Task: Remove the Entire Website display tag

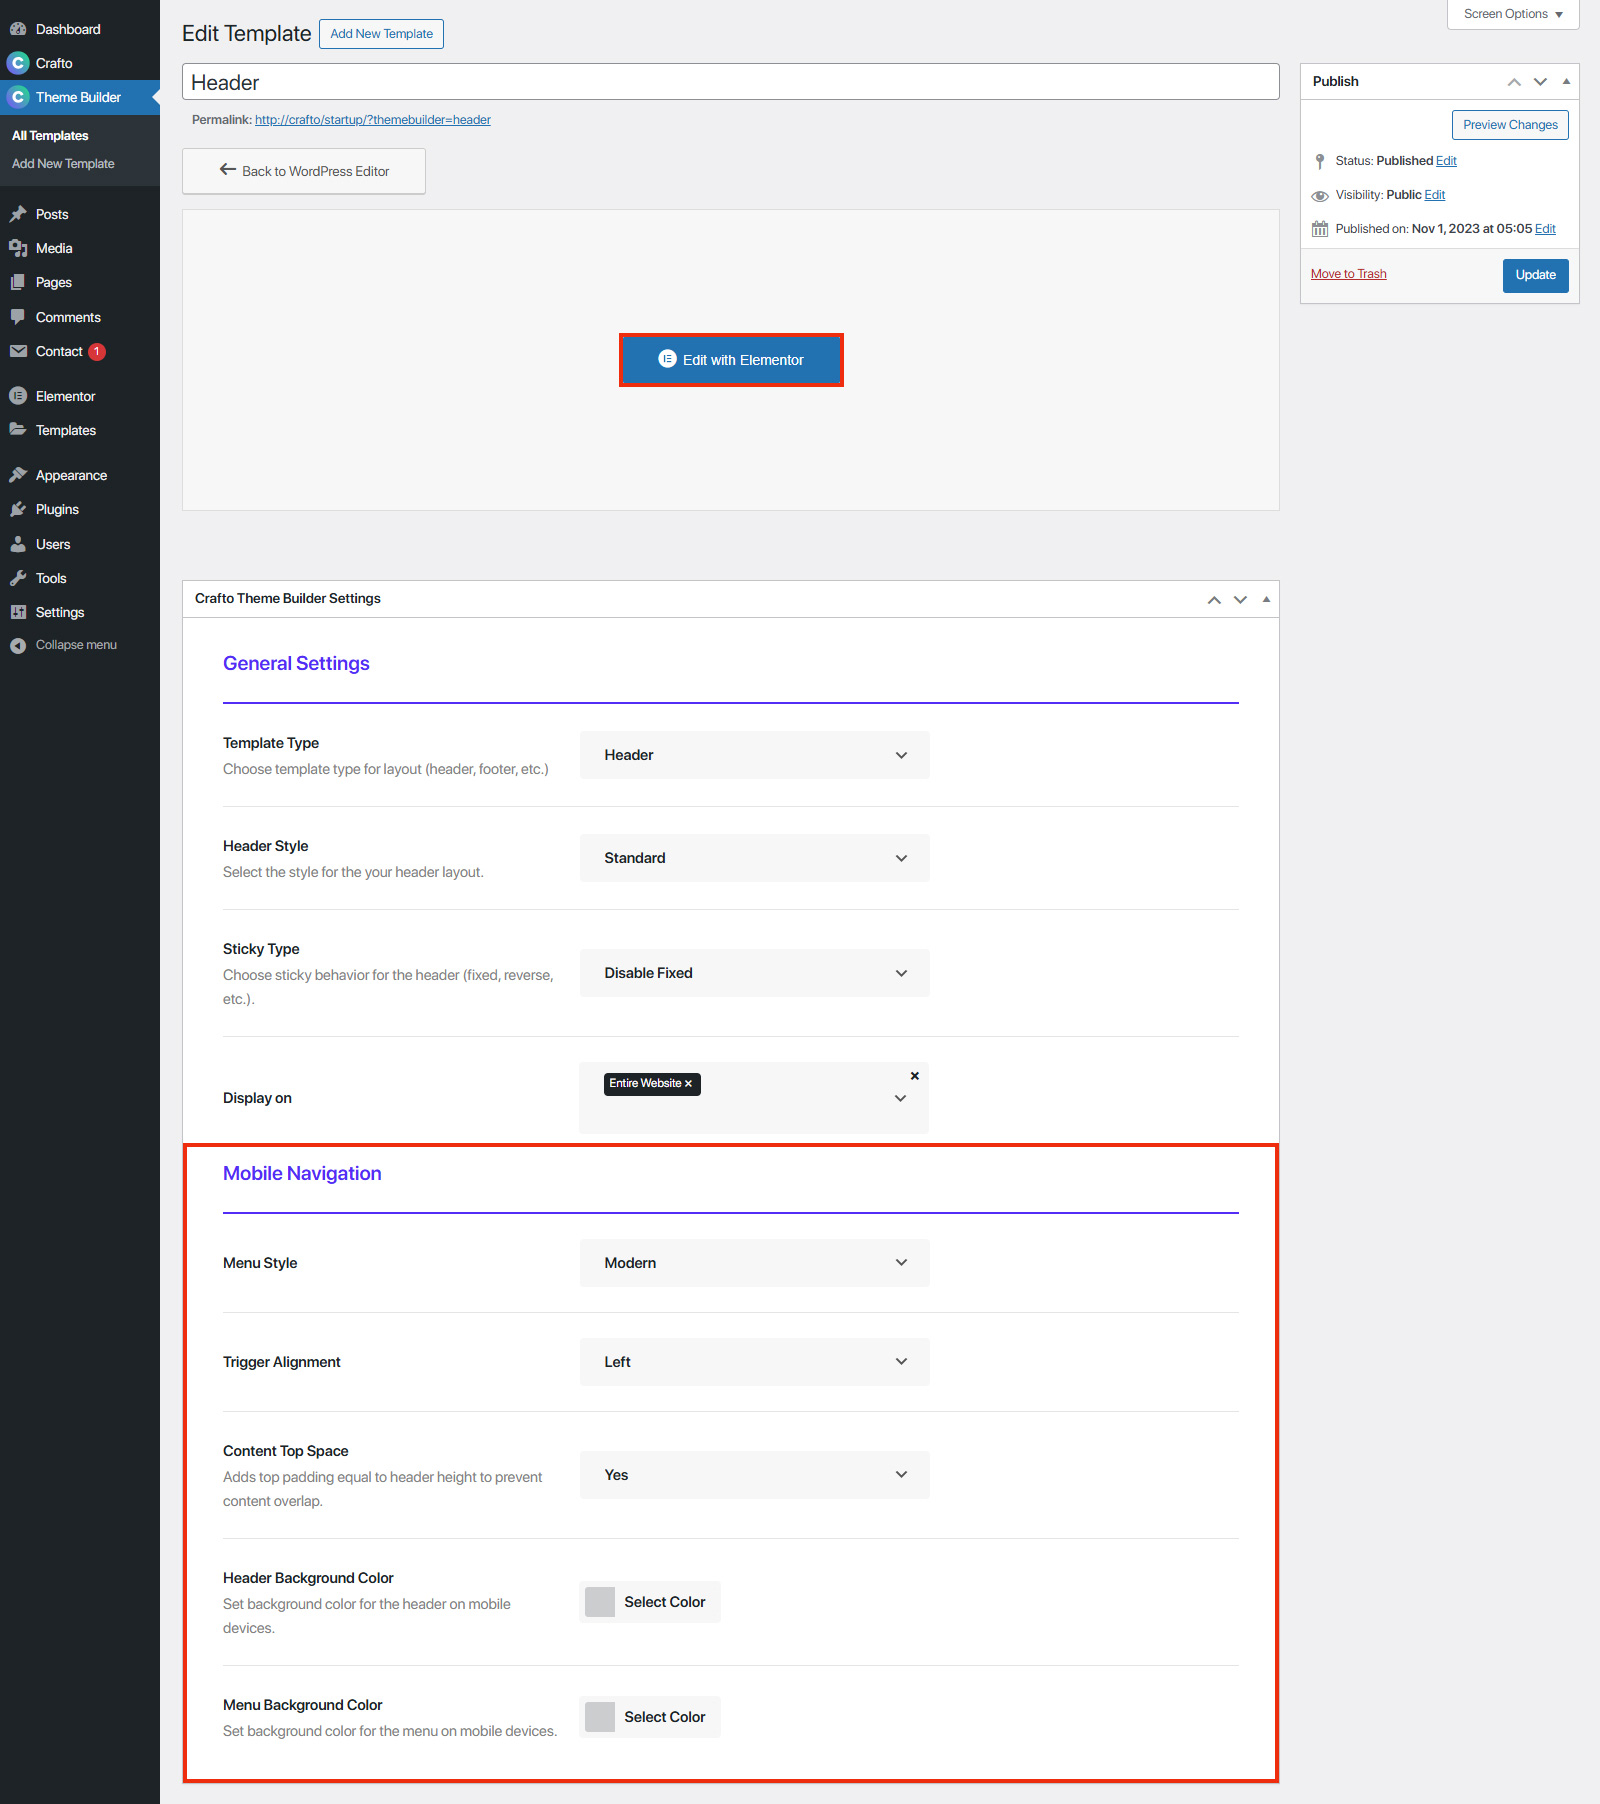Action: click(x=688, y=1083)
